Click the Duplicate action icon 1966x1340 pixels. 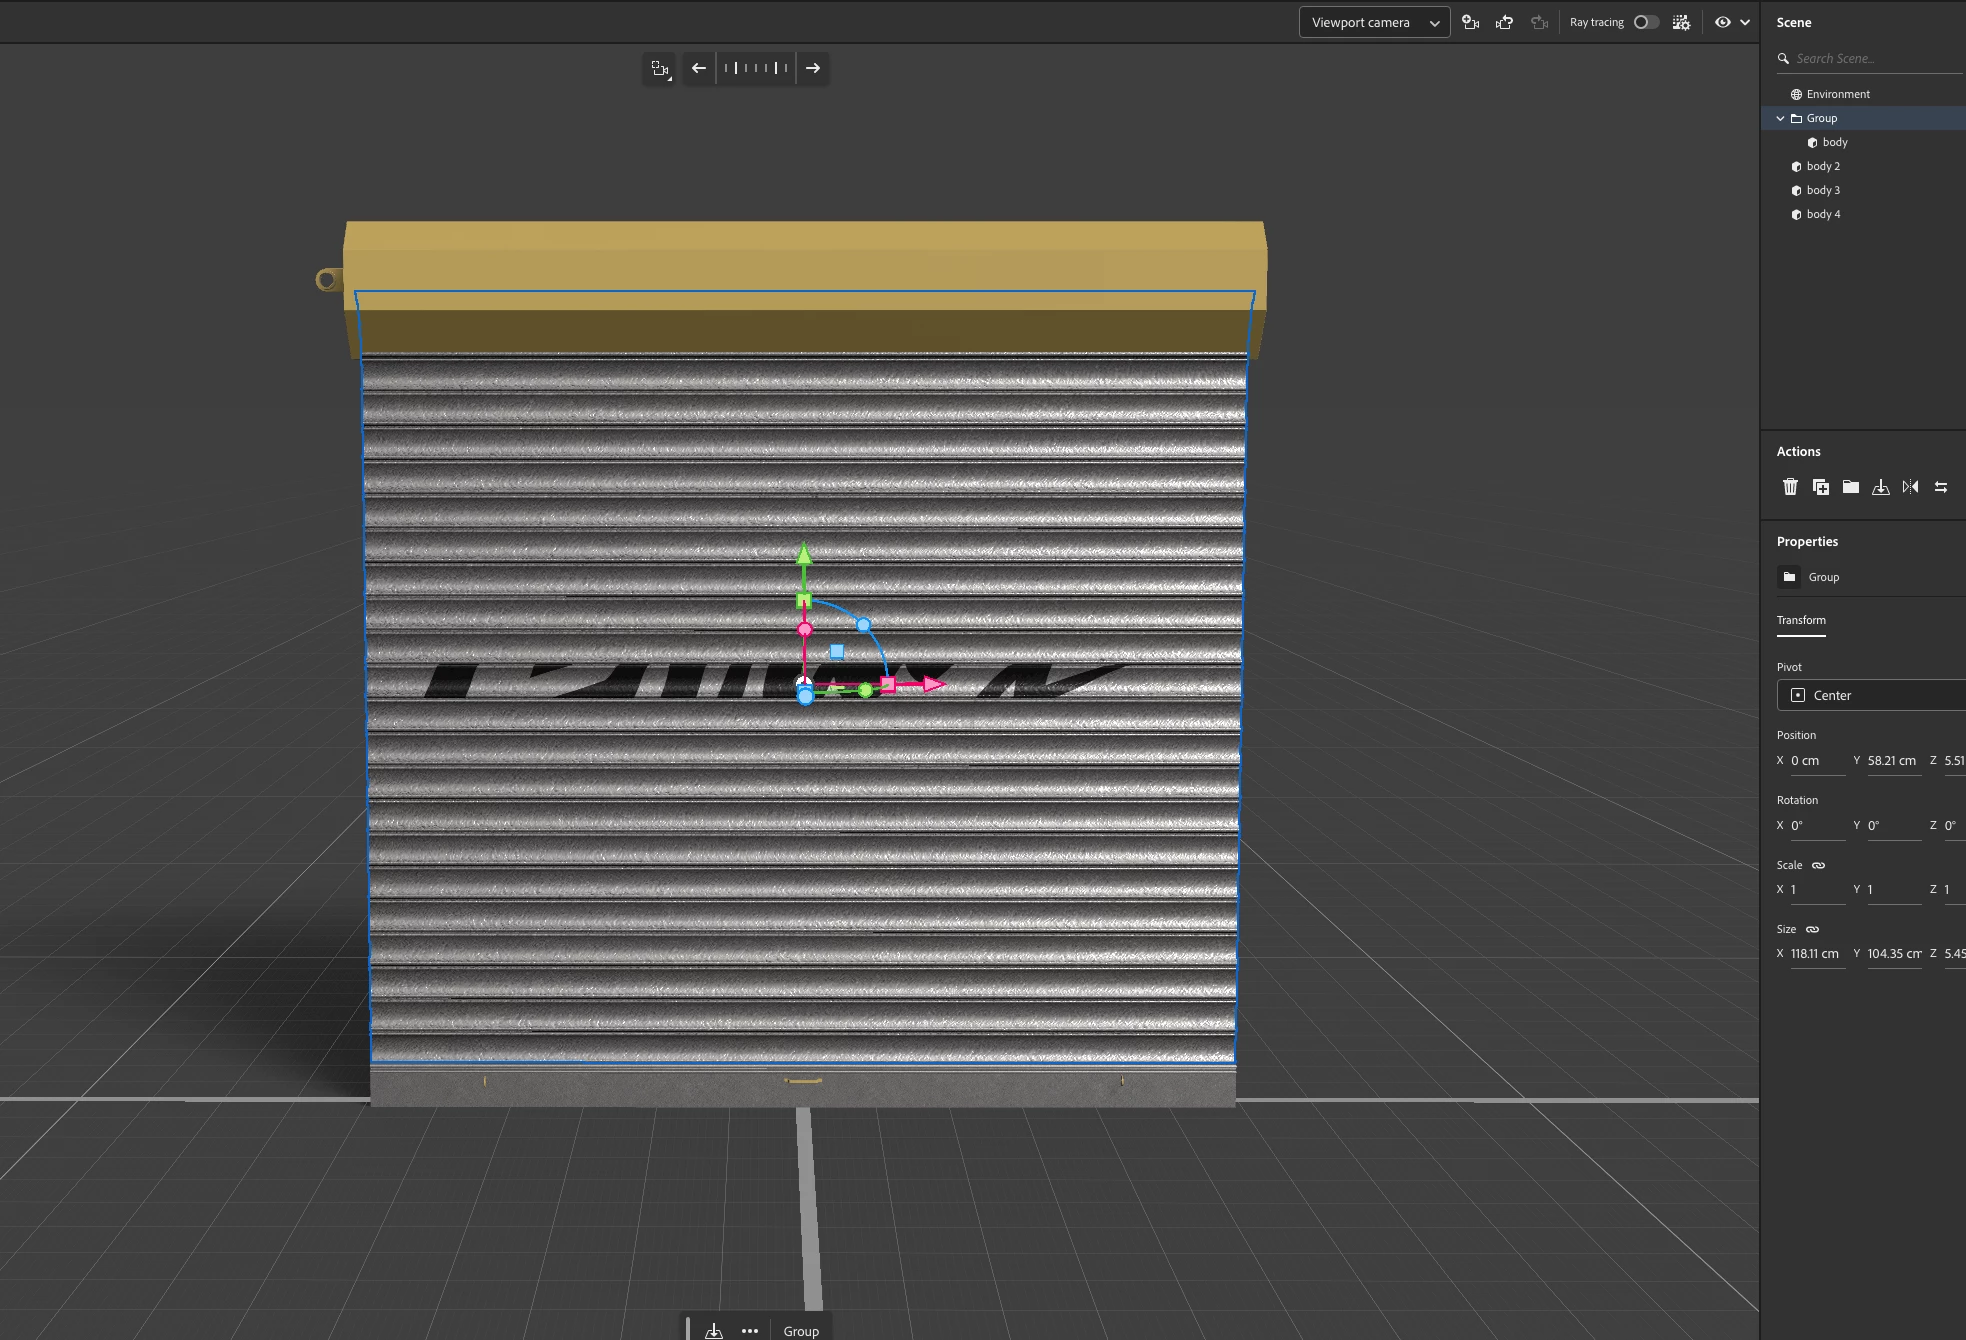(x=1821, y=487)
